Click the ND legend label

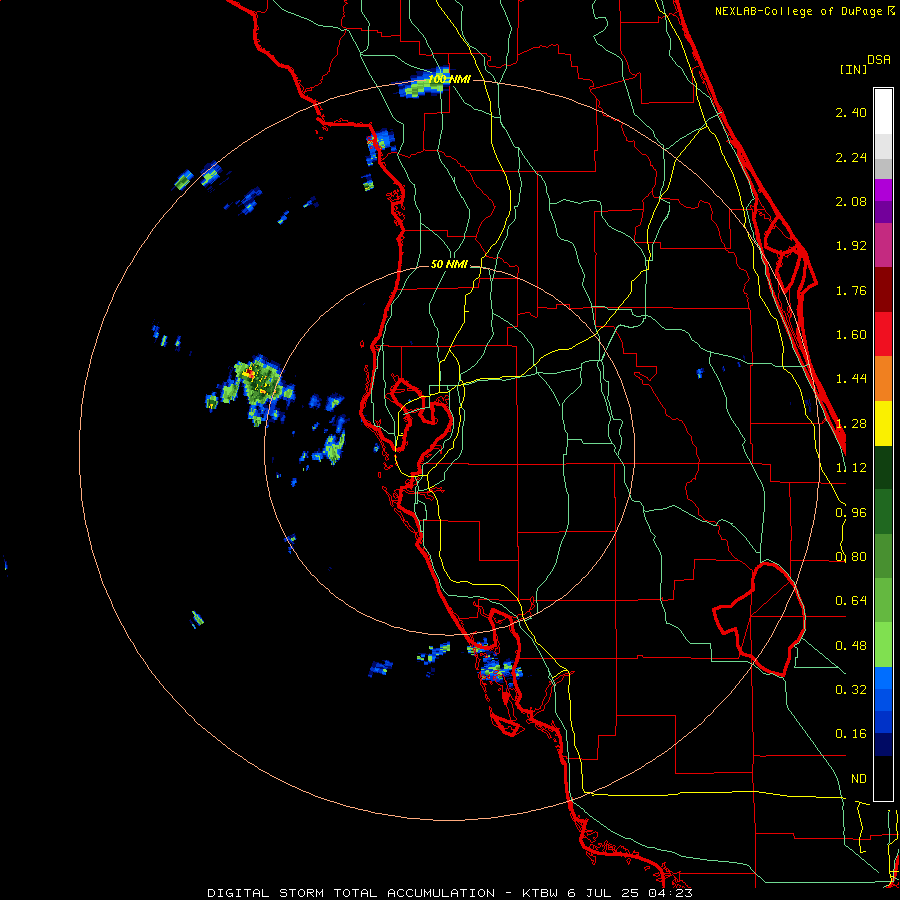tap(859, 779)
